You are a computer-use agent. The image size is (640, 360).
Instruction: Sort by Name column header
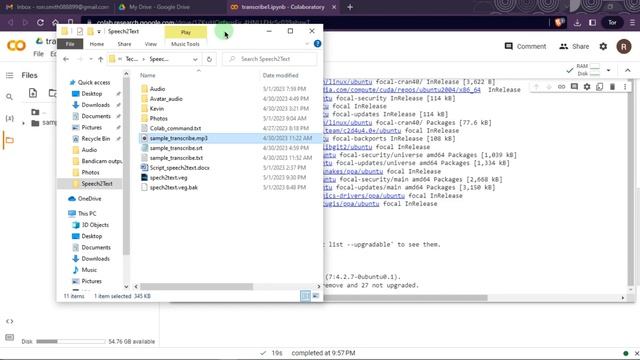point(148,76)
